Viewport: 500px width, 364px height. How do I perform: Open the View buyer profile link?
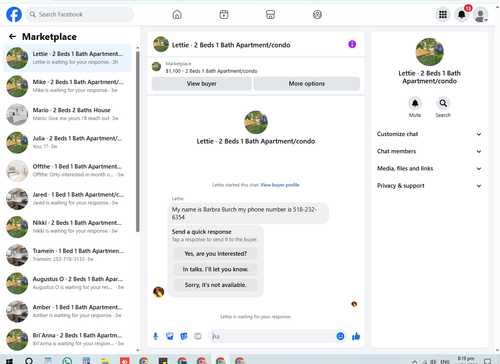[280, 185]
